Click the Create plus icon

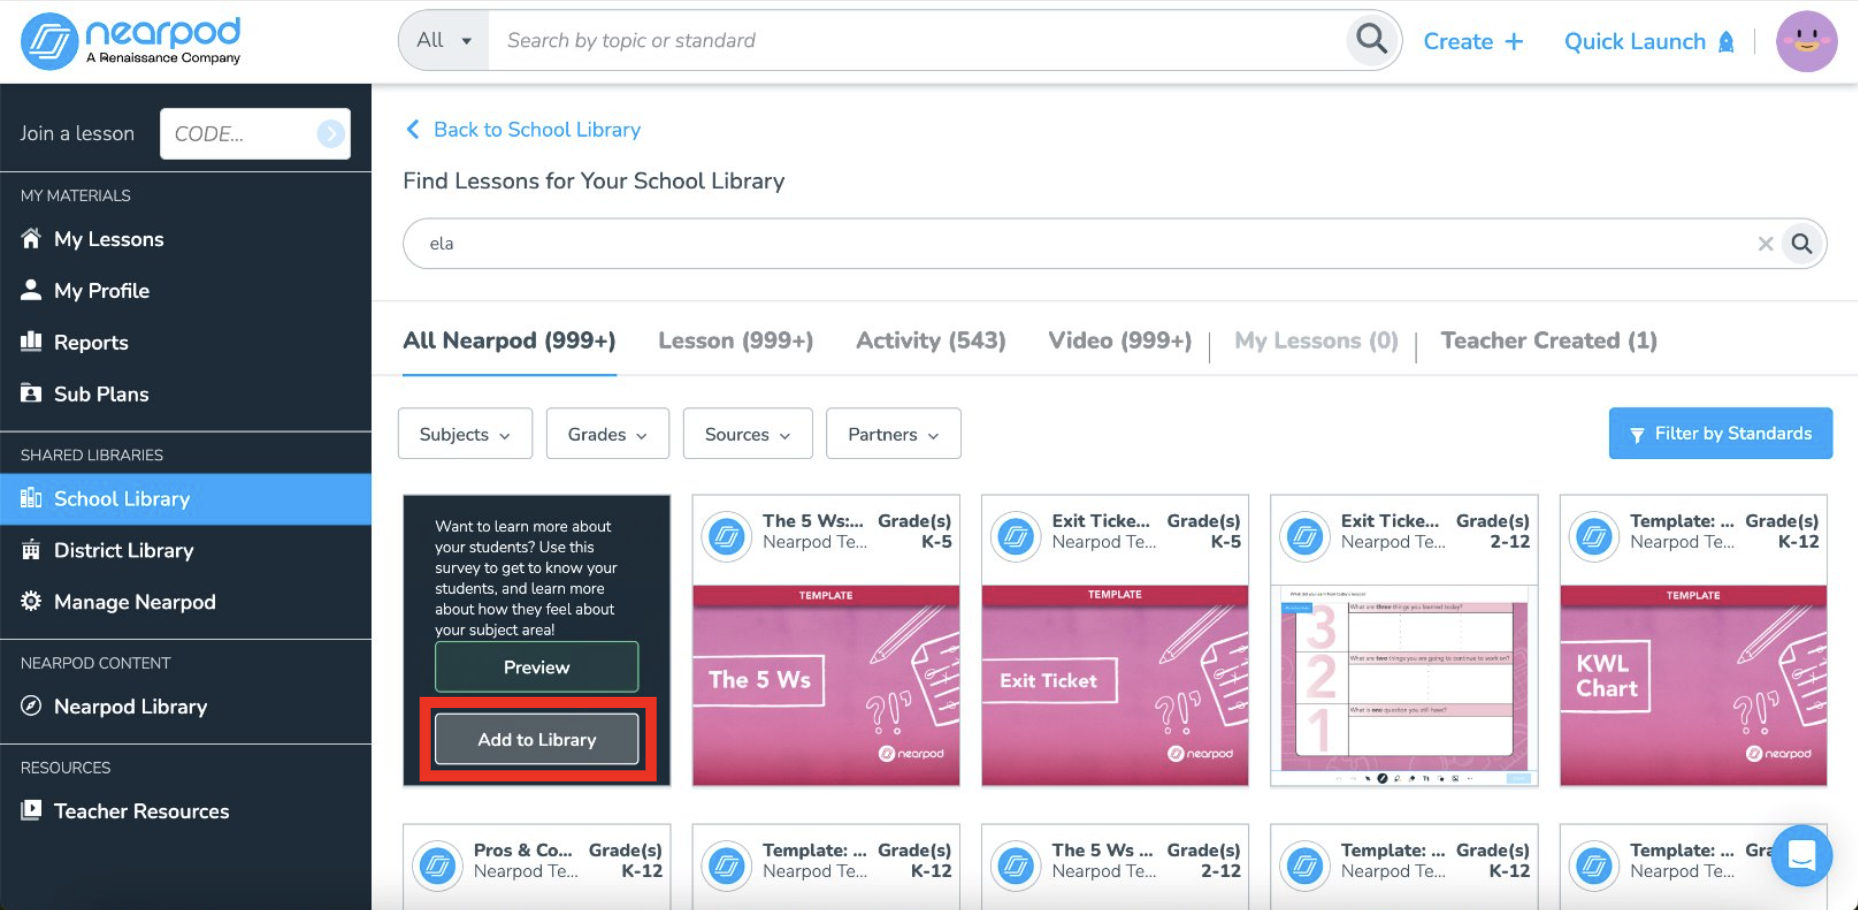1514,41
